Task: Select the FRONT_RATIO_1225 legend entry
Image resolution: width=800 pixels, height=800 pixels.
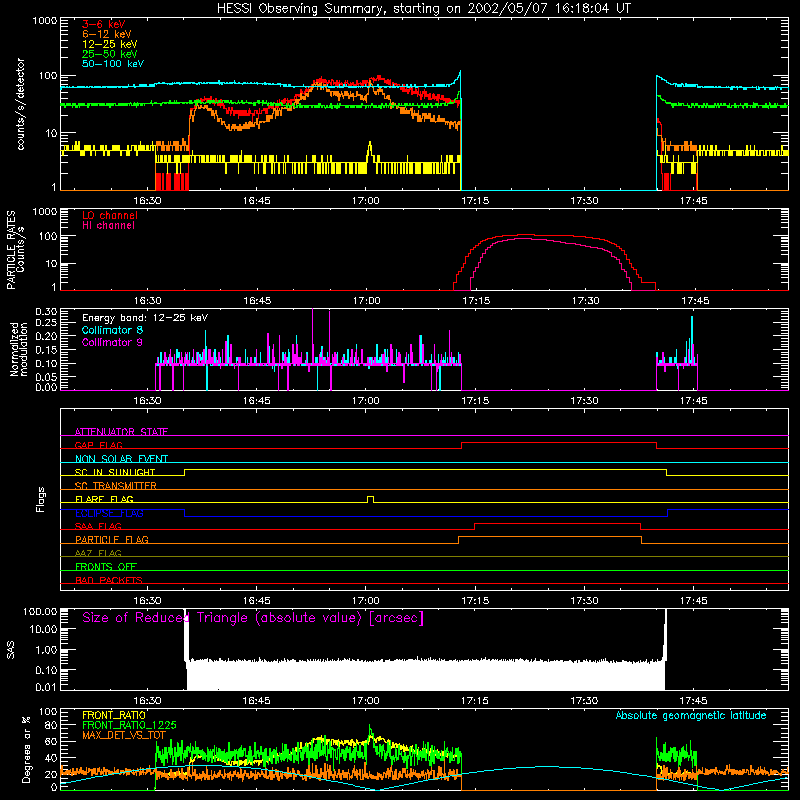Action: pyautogui.click(x=129, y=725)
